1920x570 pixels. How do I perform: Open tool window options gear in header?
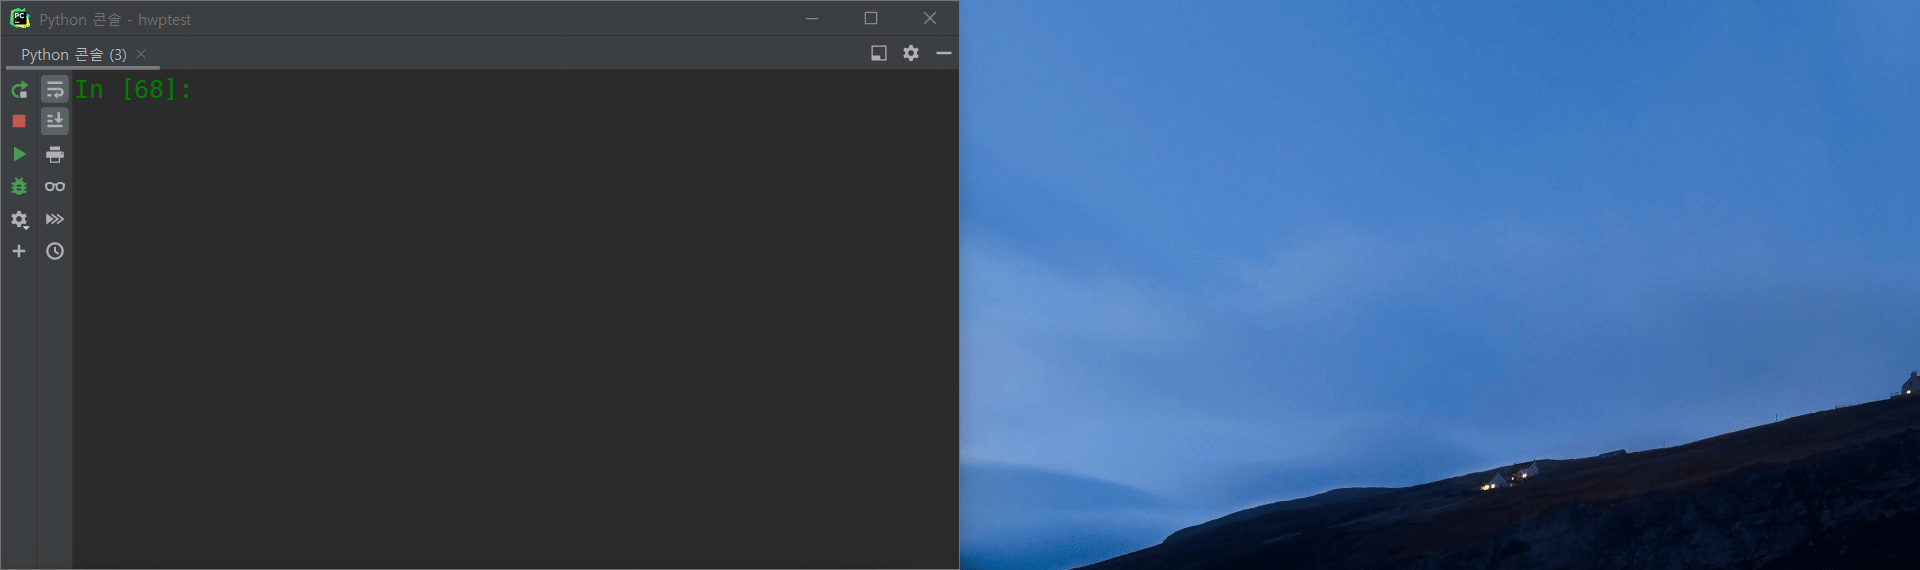[x=911, y=53]
